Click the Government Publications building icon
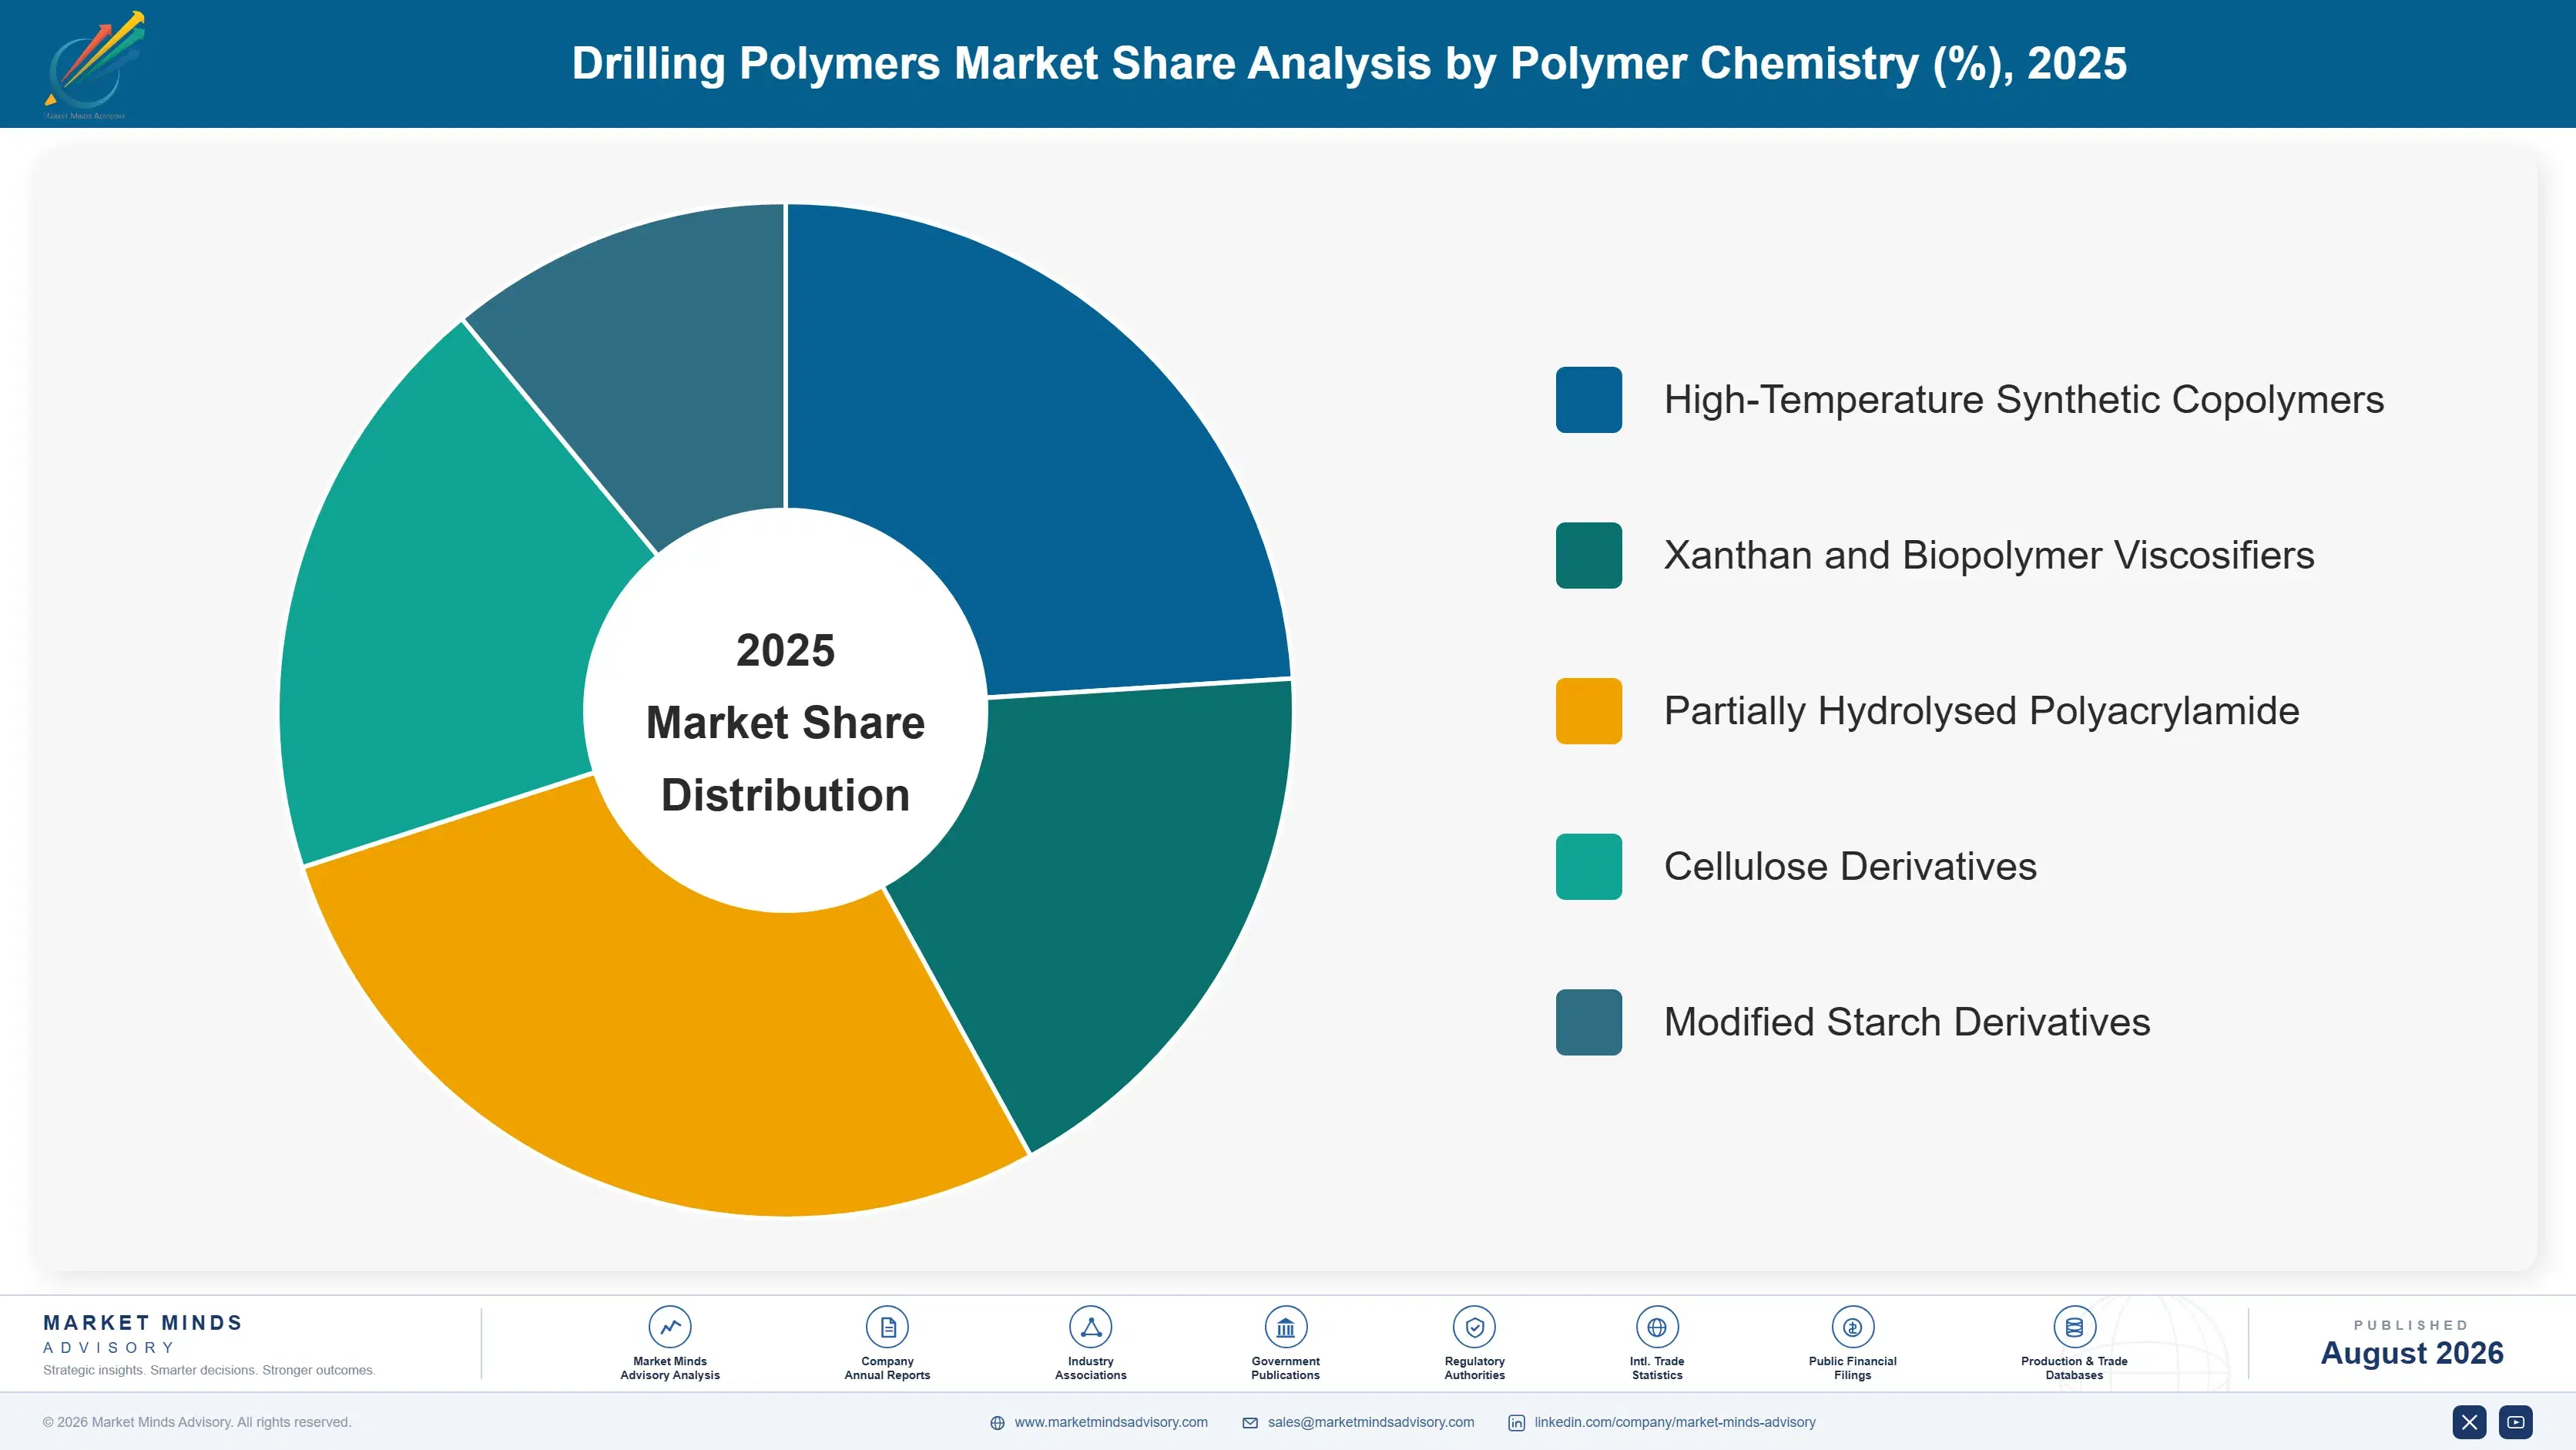 tap(1285, 1327)
